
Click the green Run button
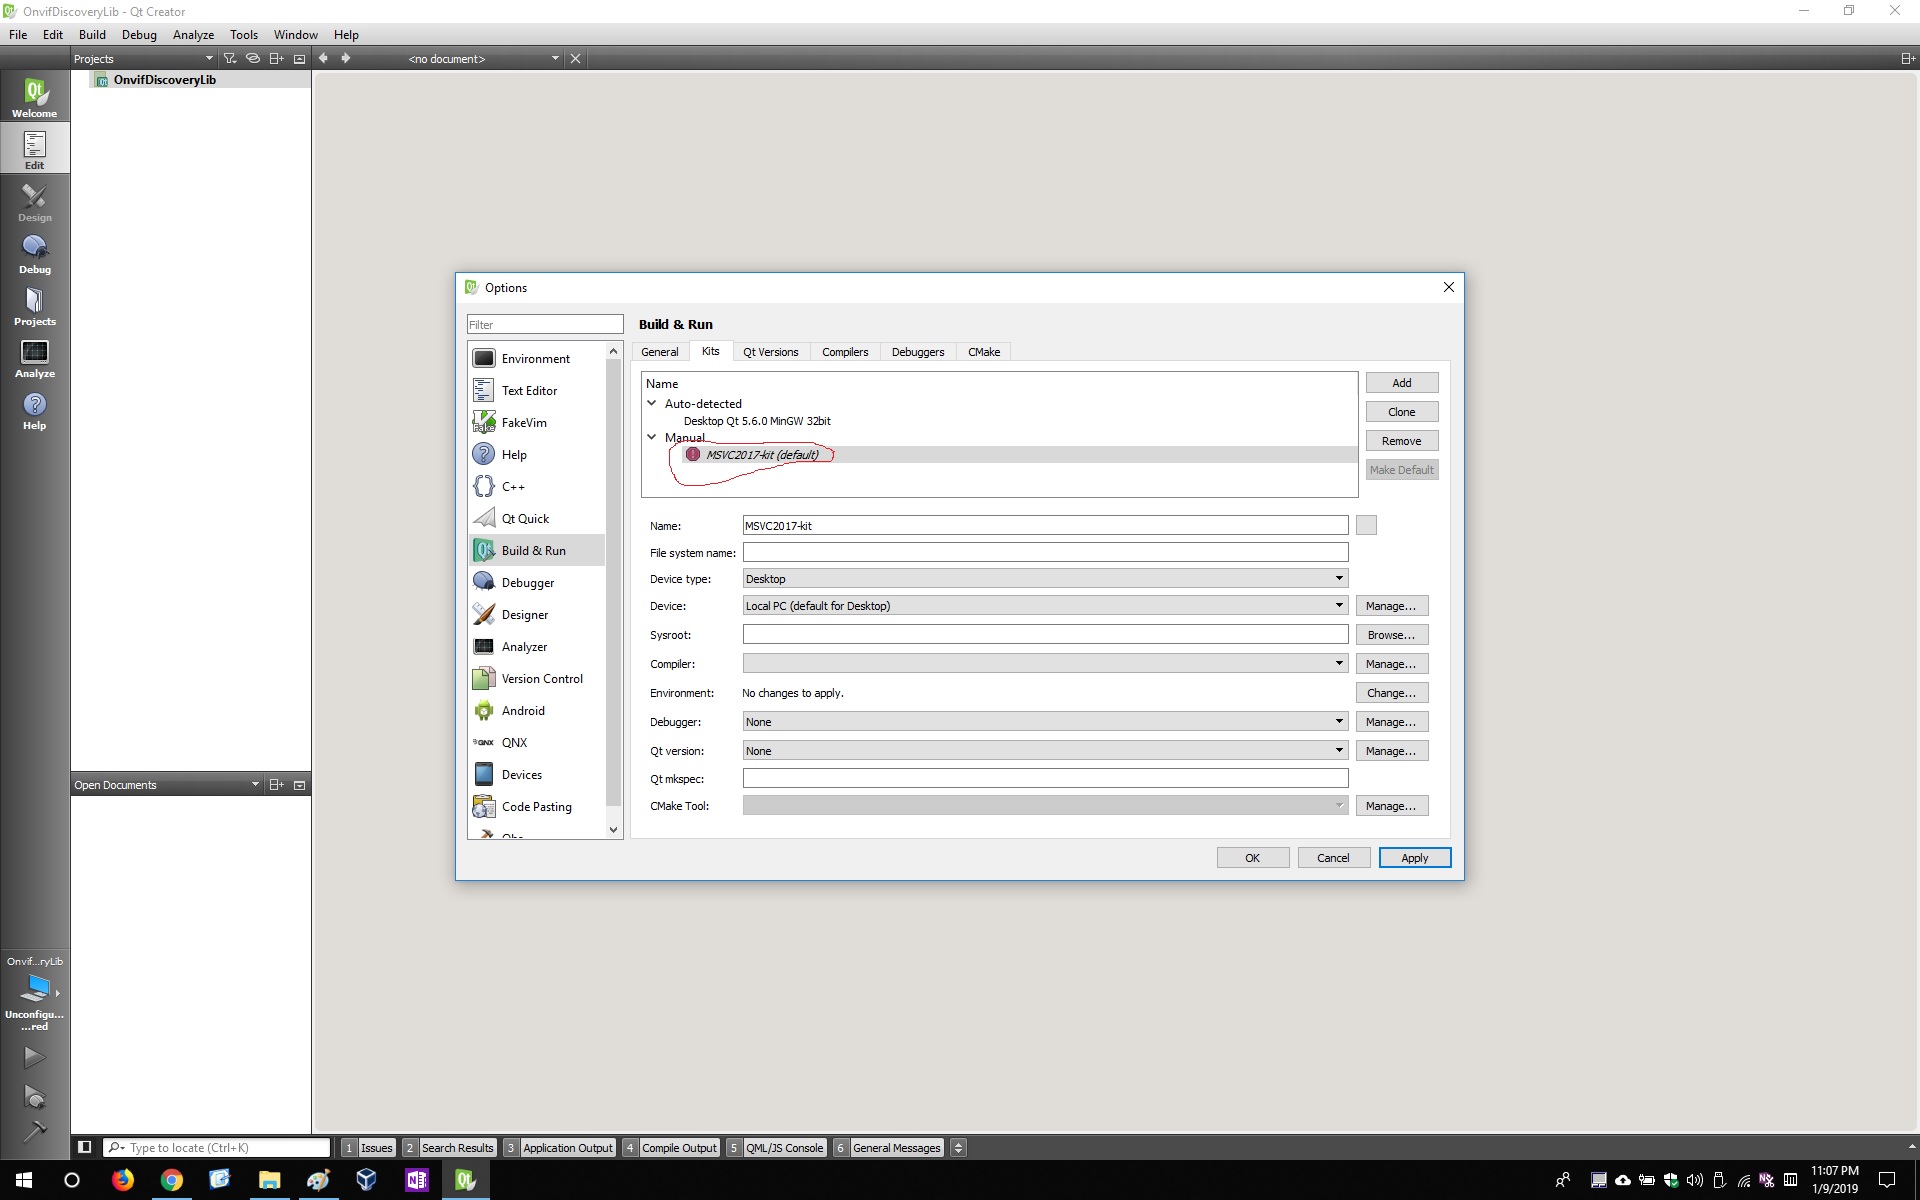34,1057
